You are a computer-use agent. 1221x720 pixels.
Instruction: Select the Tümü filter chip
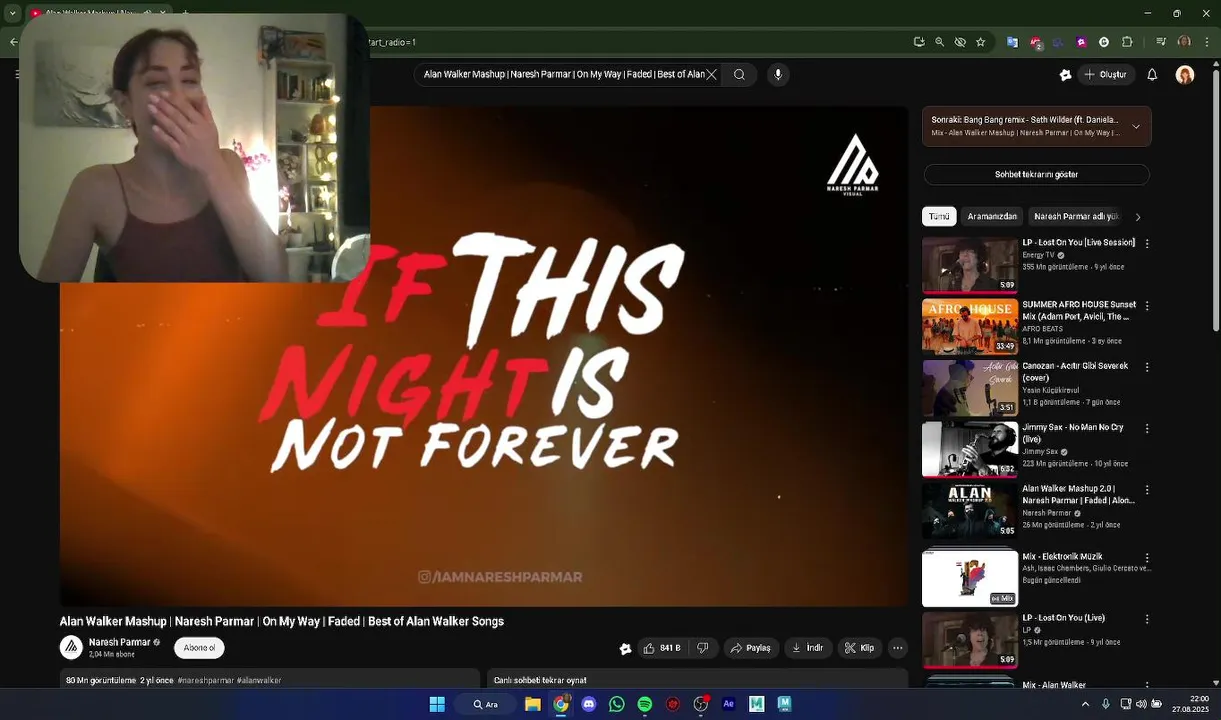point(939,216)
